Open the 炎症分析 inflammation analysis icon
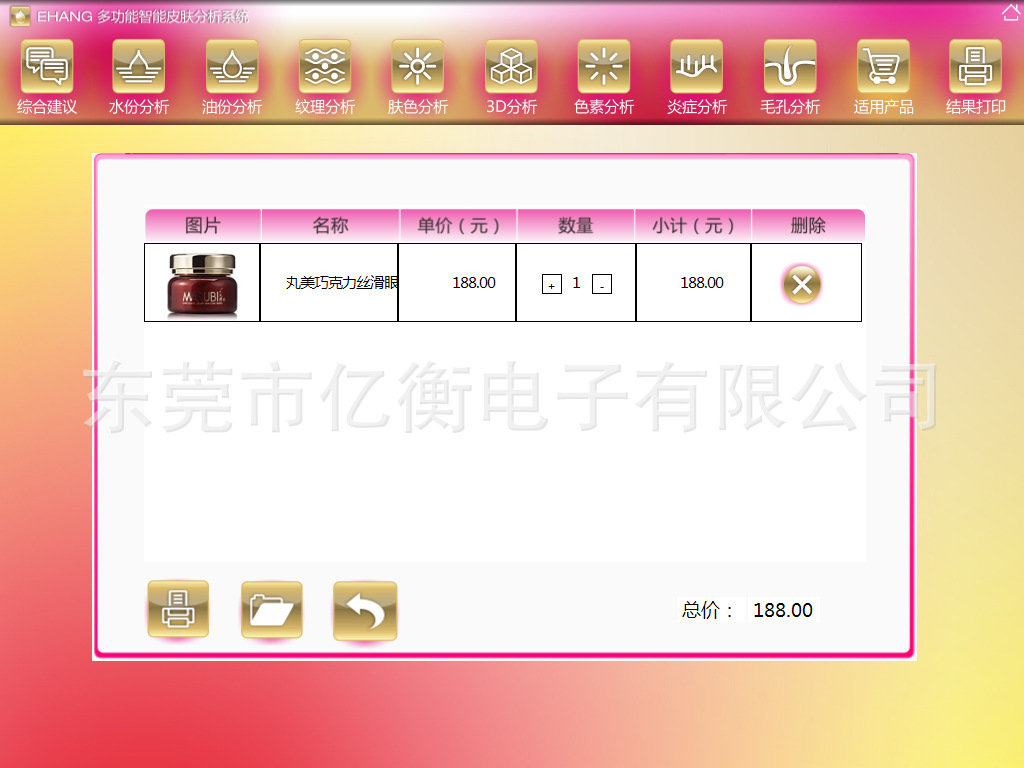 [x=697, y=67]
